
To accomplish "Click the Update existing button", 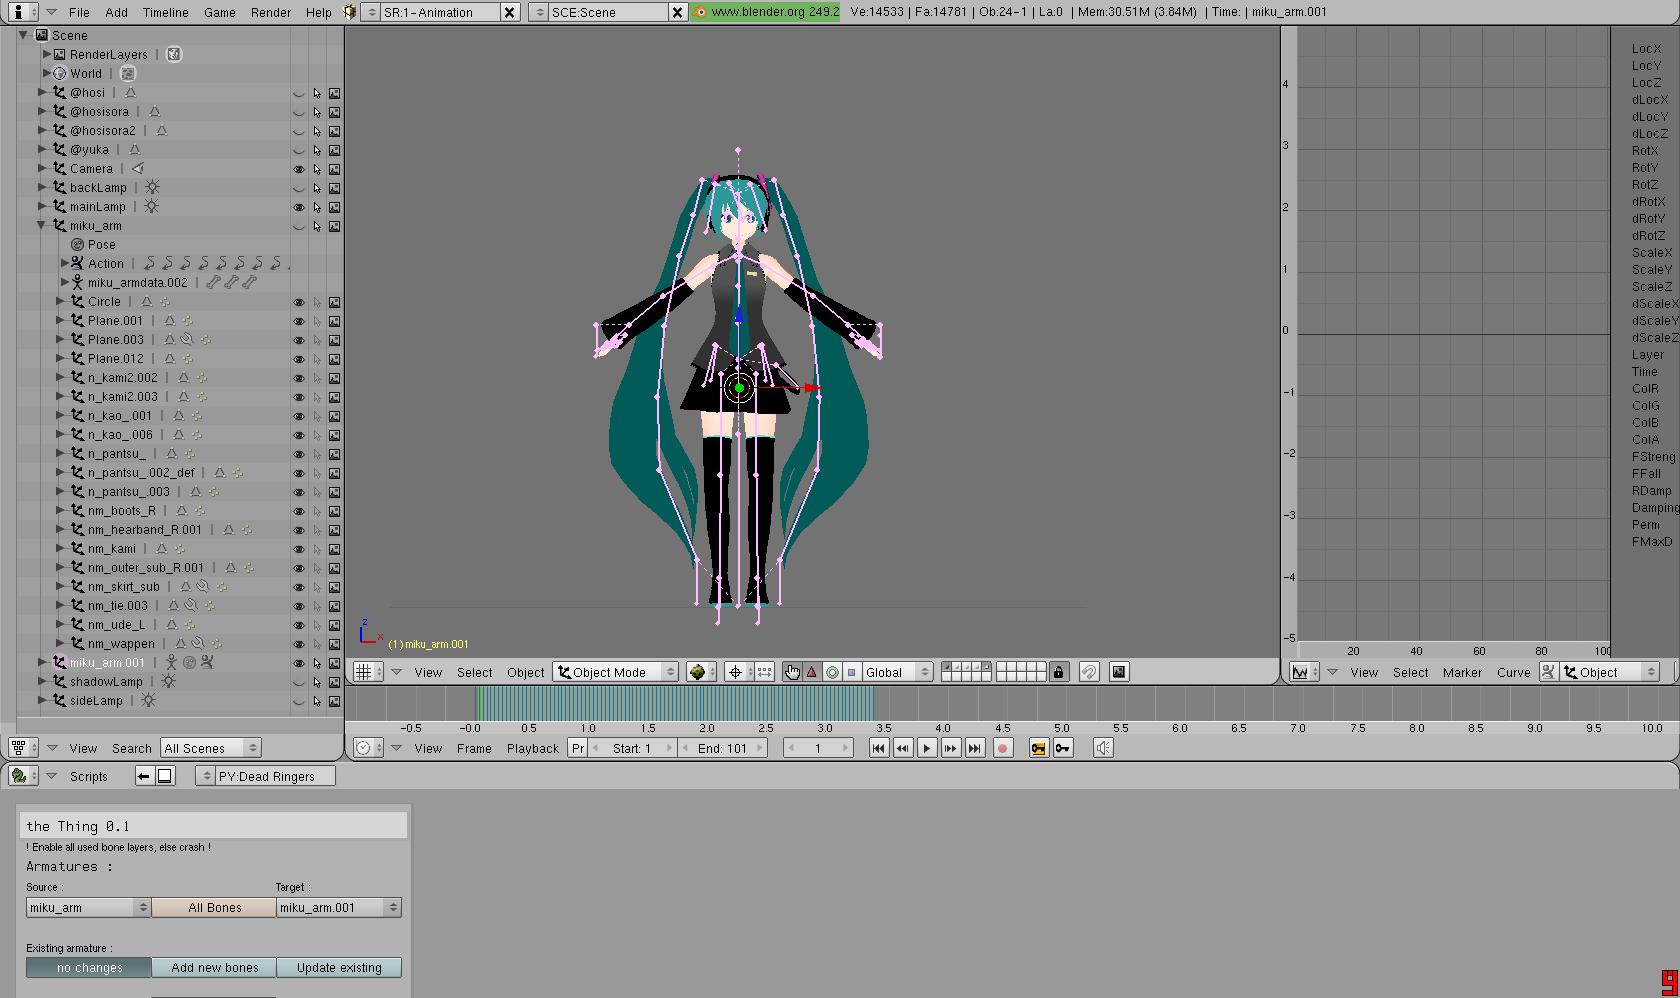I will coord(339,967).
